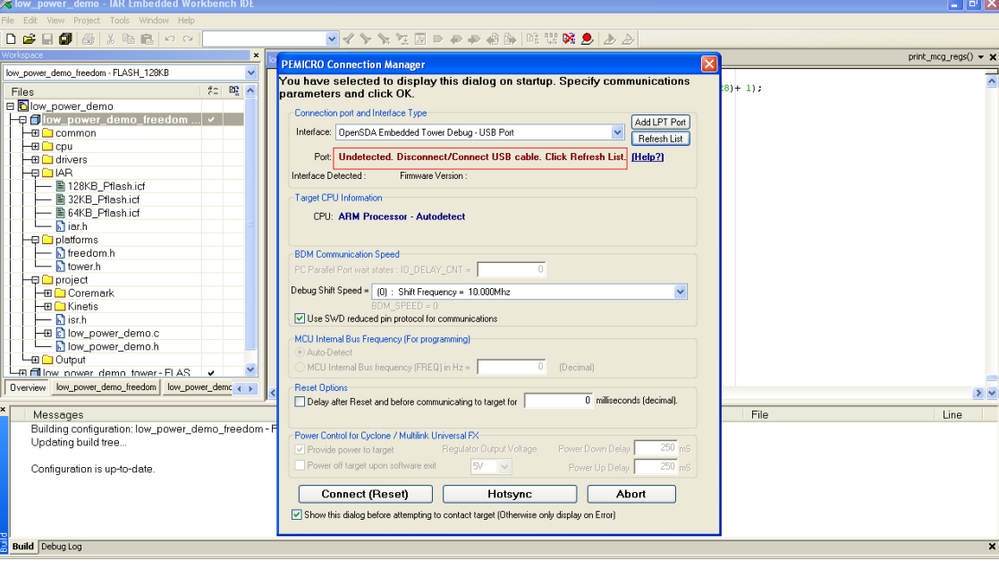Switch to the Overview workspace tab
999x569 pixels.
click(27, 387)
